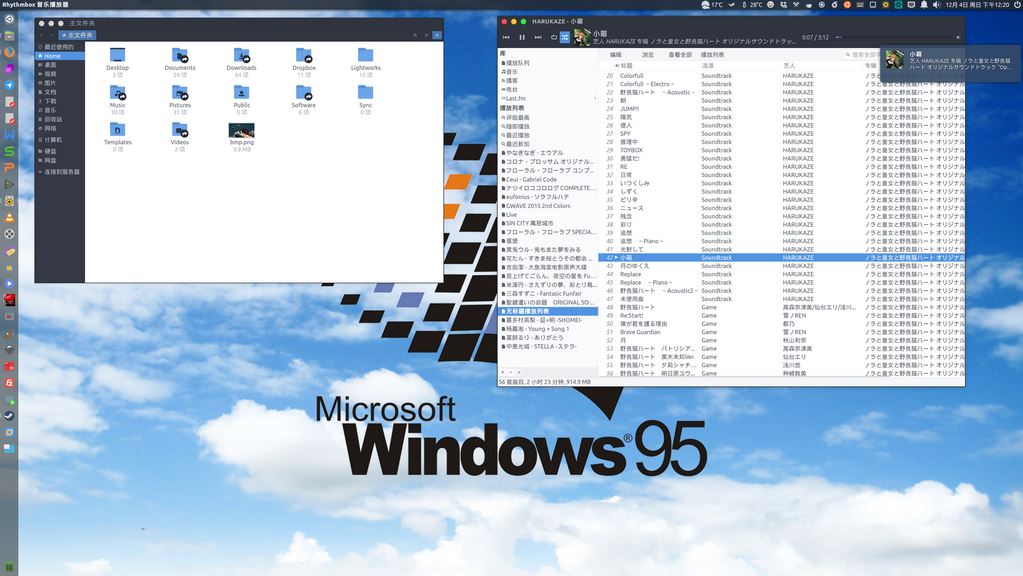Open the 编辑 menu in Rhythmbox toolbar

pos(616,55)
